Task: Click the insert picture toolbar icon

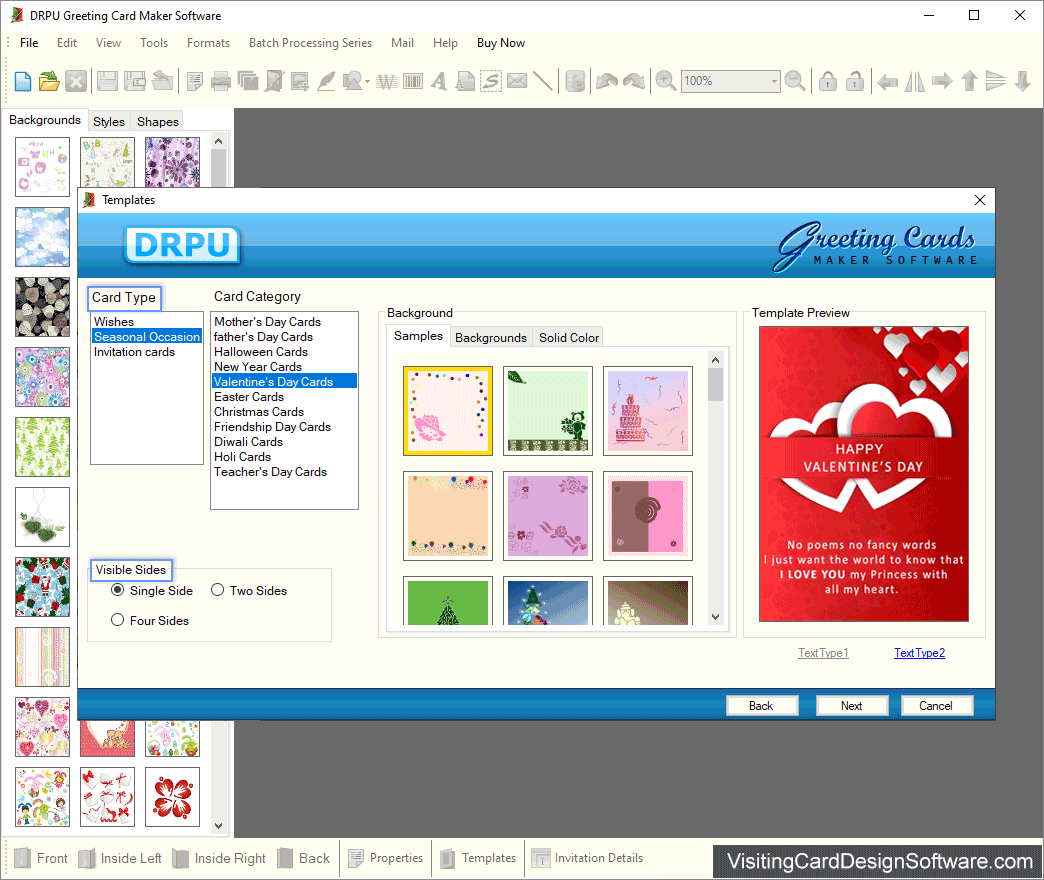Action: 300,81
